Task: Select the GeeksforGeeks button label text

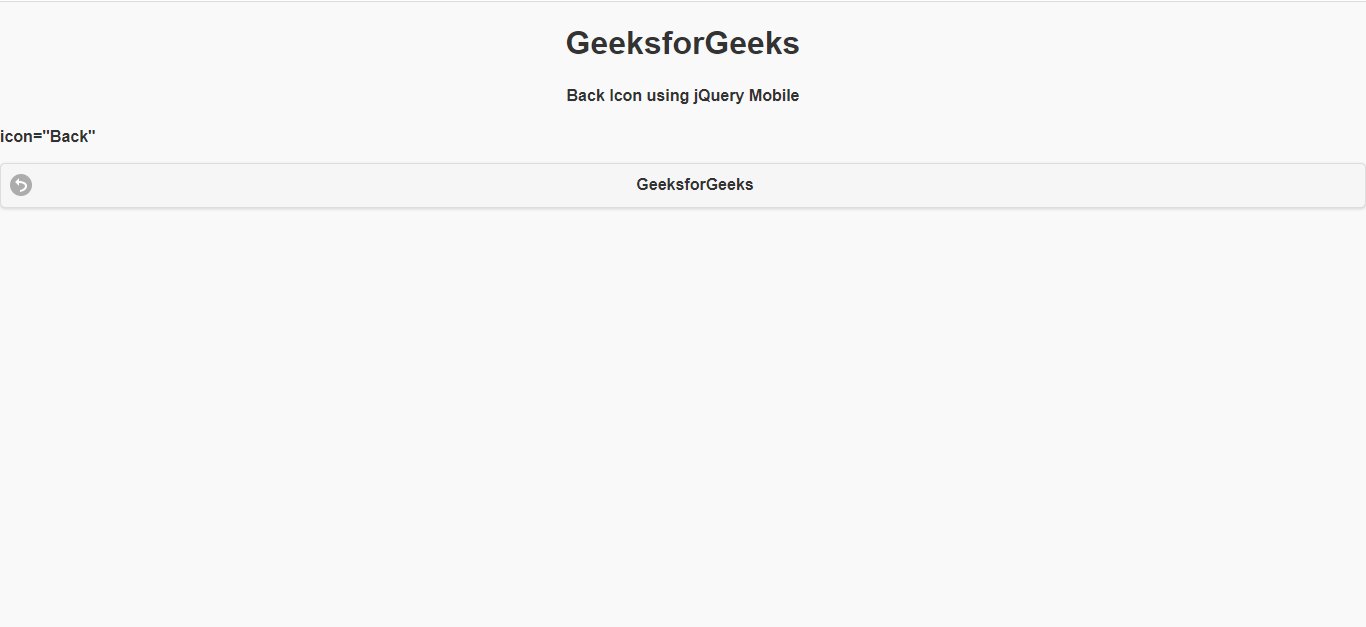Action: pyautogui.click(x=695, y=185)
